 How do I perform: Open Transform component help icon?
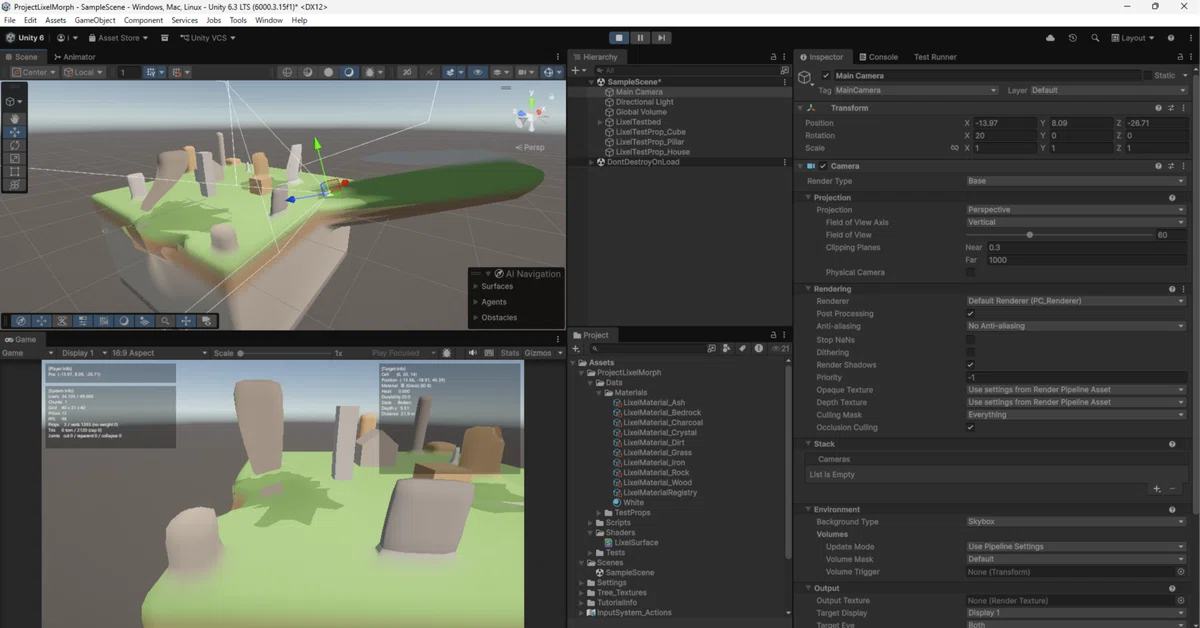(x=1159, y=108)
